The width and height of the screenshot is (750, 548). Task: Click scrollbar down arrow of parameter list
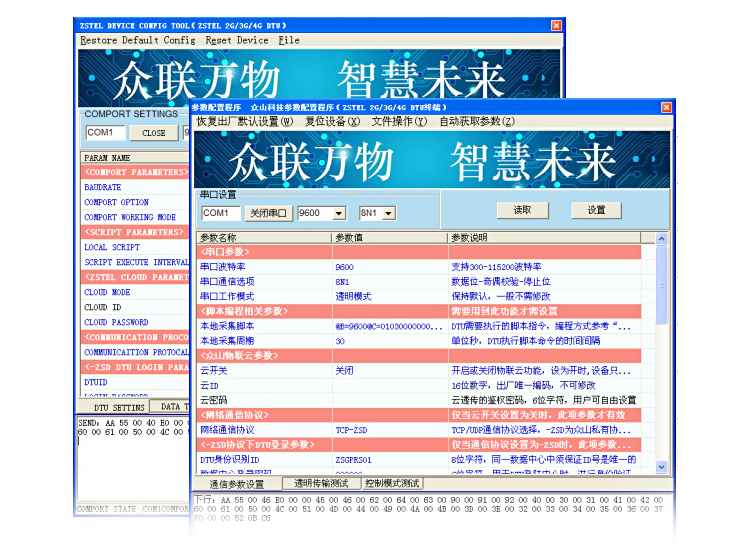662,467
